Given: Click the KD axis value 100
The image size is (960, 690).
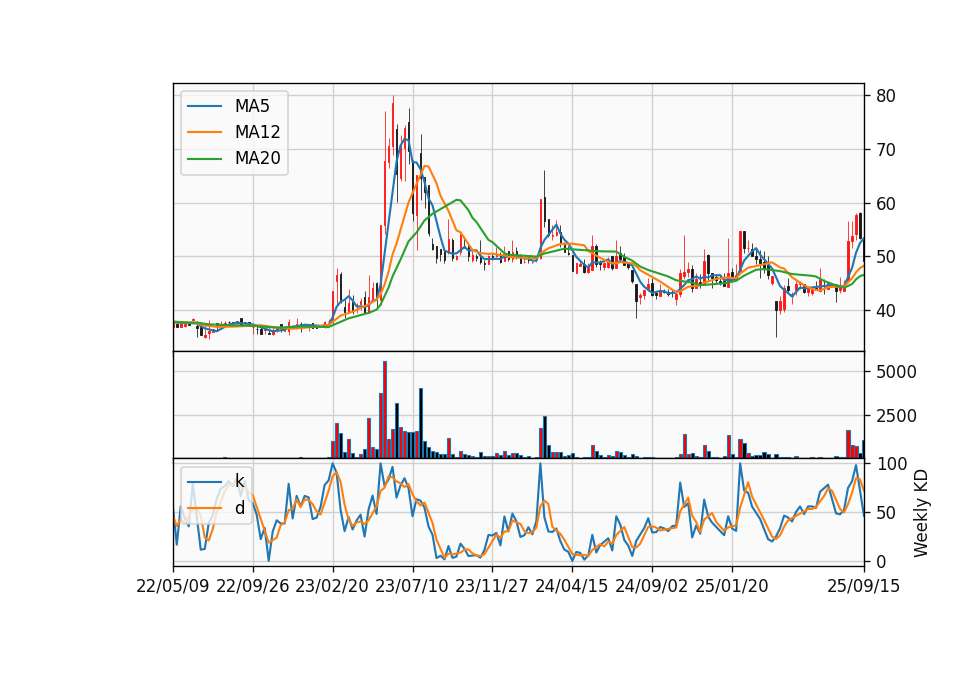Looking at the screenshot, I should tap(891, 463).
